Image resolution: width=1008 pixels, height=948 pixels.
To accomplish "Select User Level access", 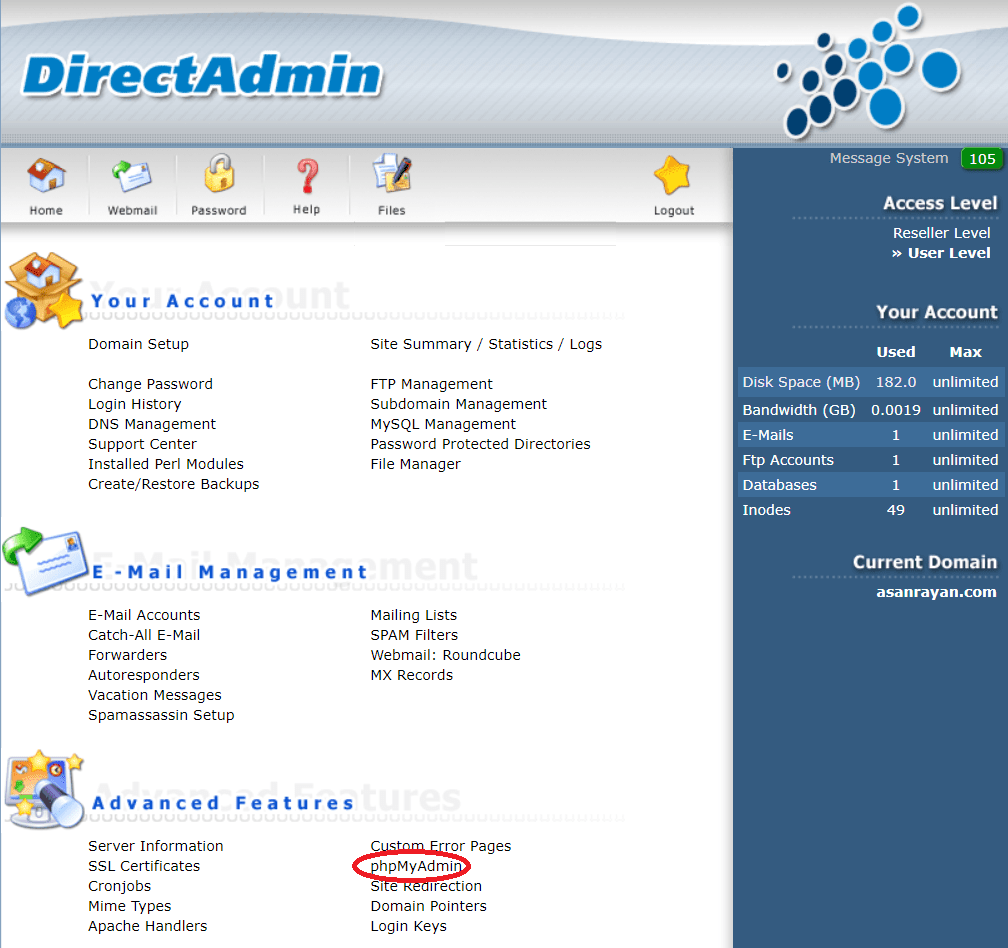I will [948, 253].
